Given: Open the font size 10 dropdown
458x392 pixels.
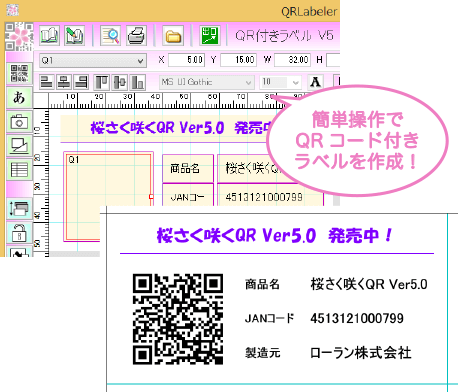Looking at the screenshot, I should tap(280, 82).
